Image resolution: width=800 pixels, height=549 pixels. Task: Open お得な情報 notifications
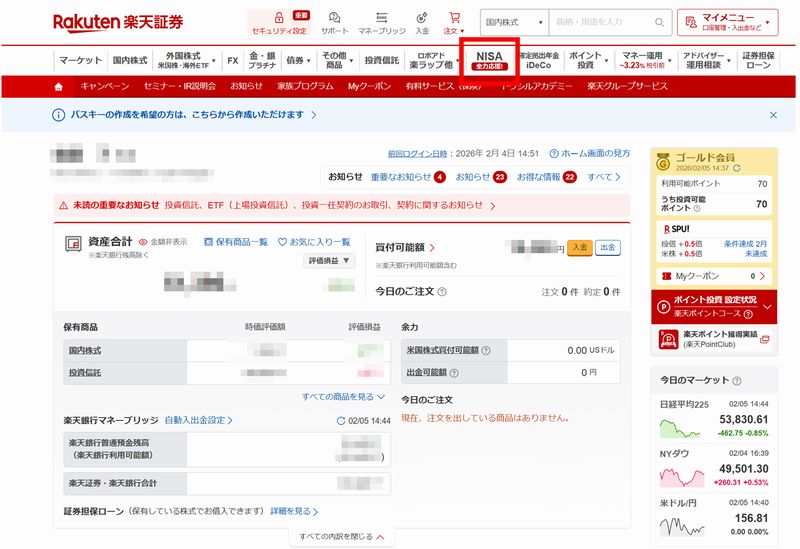click(x=546, y=177)
